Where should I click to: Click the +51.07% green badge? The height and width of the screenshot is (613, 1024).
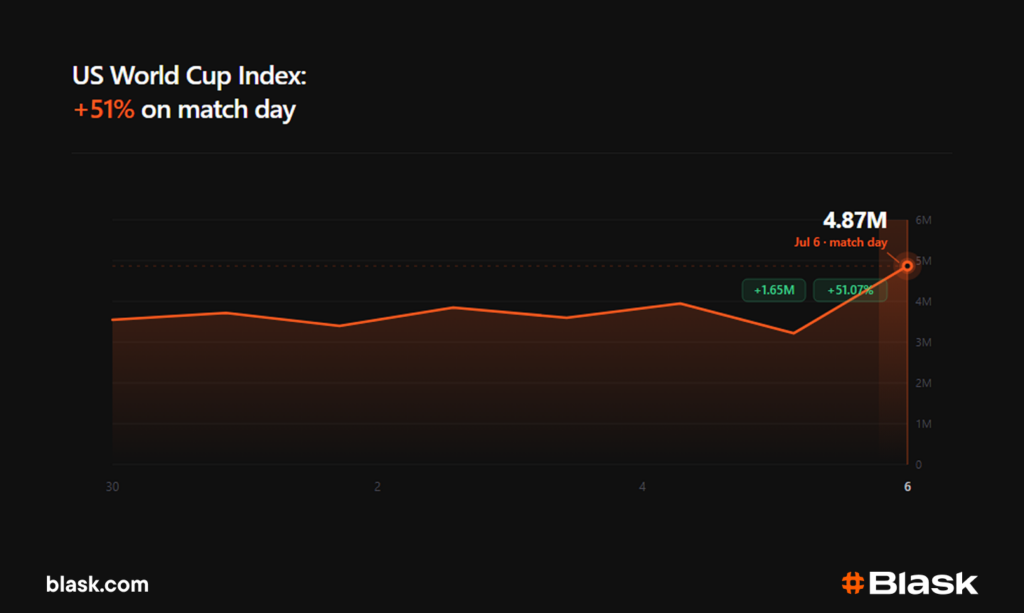tap(850, 290)
